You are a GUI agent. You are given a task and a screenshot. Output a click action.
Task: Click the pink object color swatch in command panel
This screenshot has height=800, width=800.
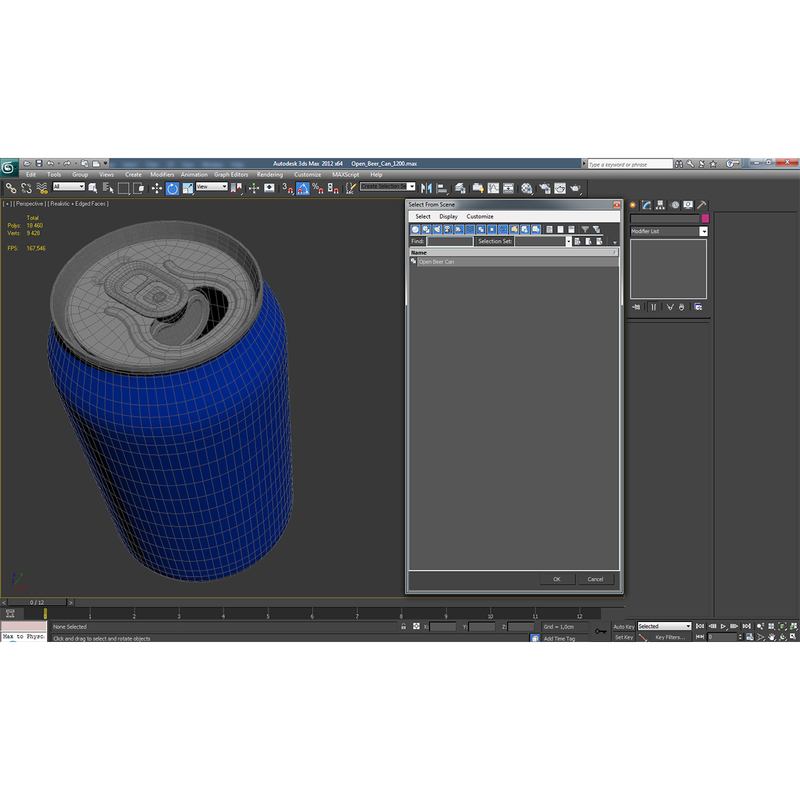point(705,218)
